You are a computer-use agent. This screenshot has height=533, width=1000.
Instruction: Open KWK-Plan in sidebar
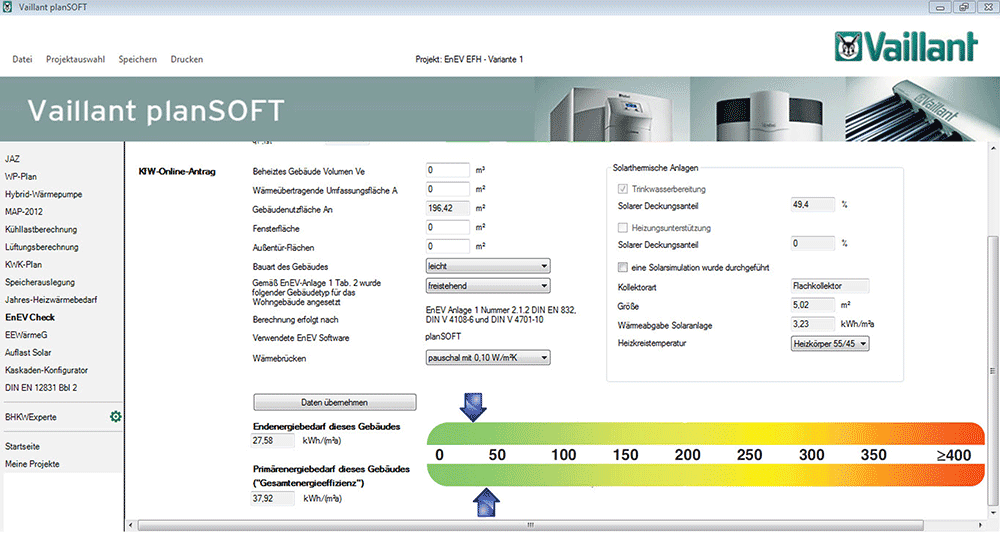click(23, 264)
